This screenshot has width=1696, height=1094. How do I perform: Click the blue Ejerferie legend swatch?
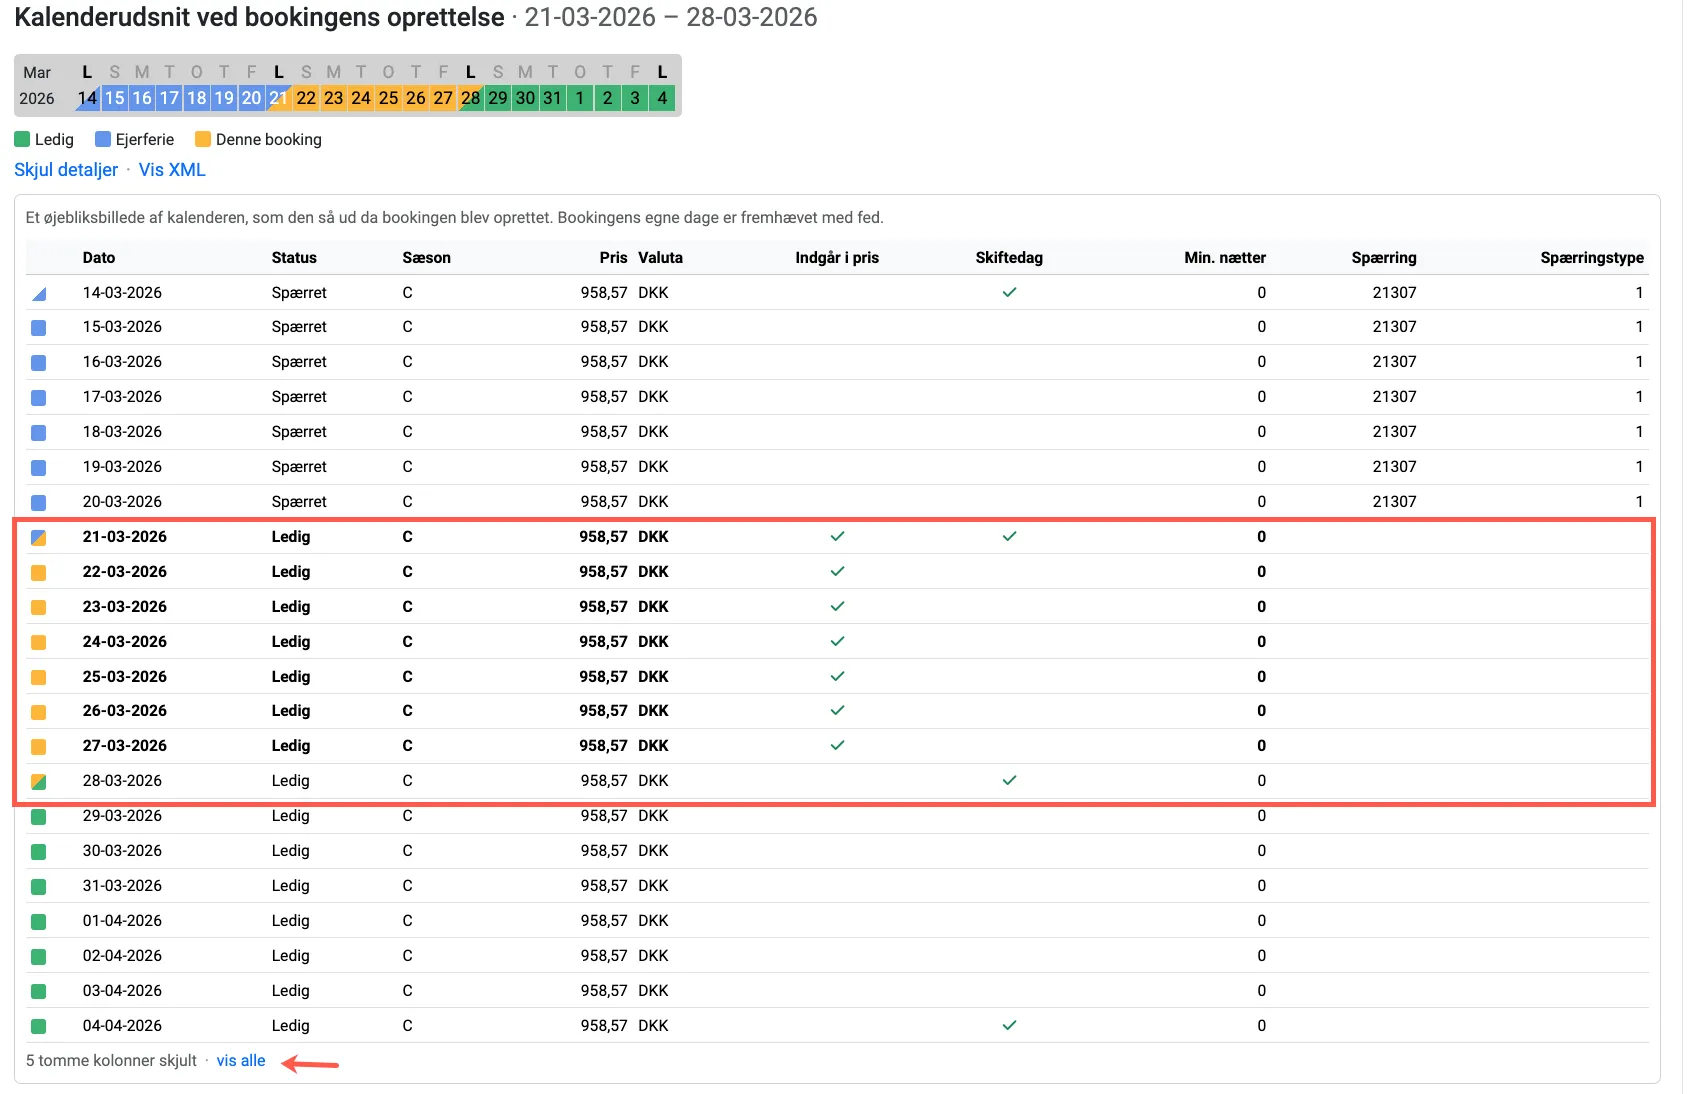point(103,139)
